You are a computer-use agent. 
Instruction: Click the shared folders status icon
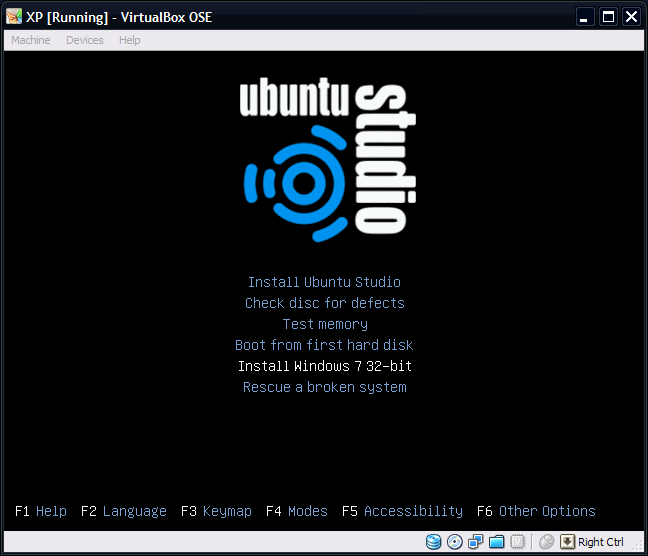coord(496,542)
